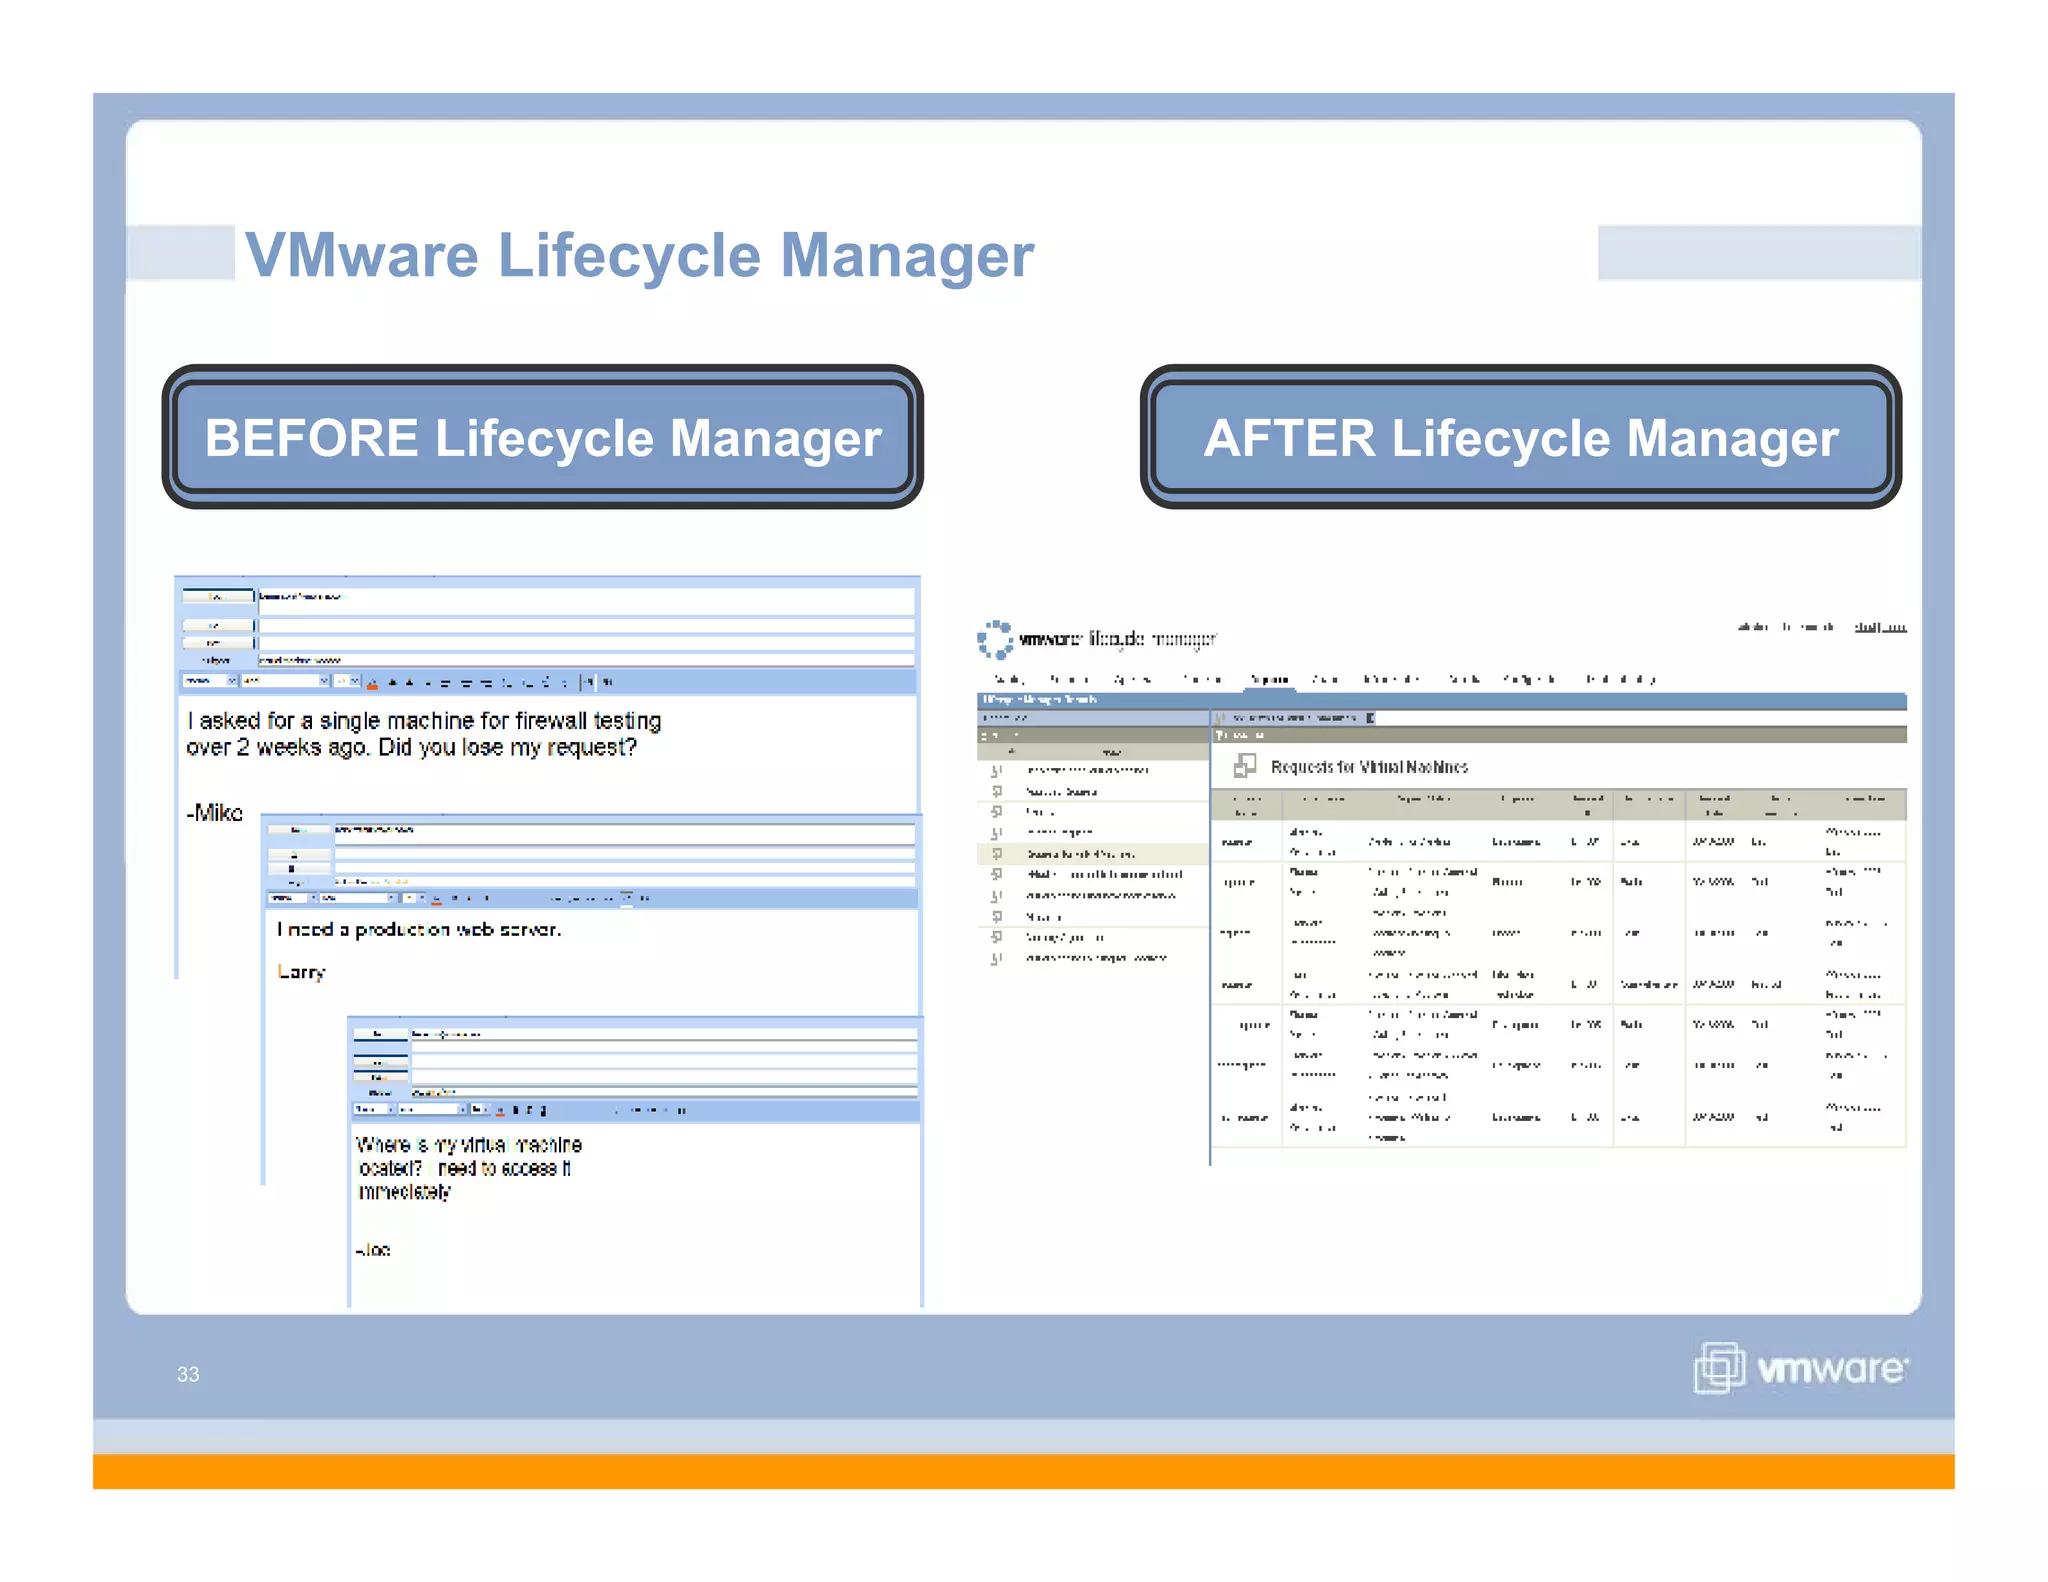Image resolution: width=2048 pixels, height=1582 pixels.
Task: Open the font name dropdown in Mike's email toolbar
Action: [285, 681]
